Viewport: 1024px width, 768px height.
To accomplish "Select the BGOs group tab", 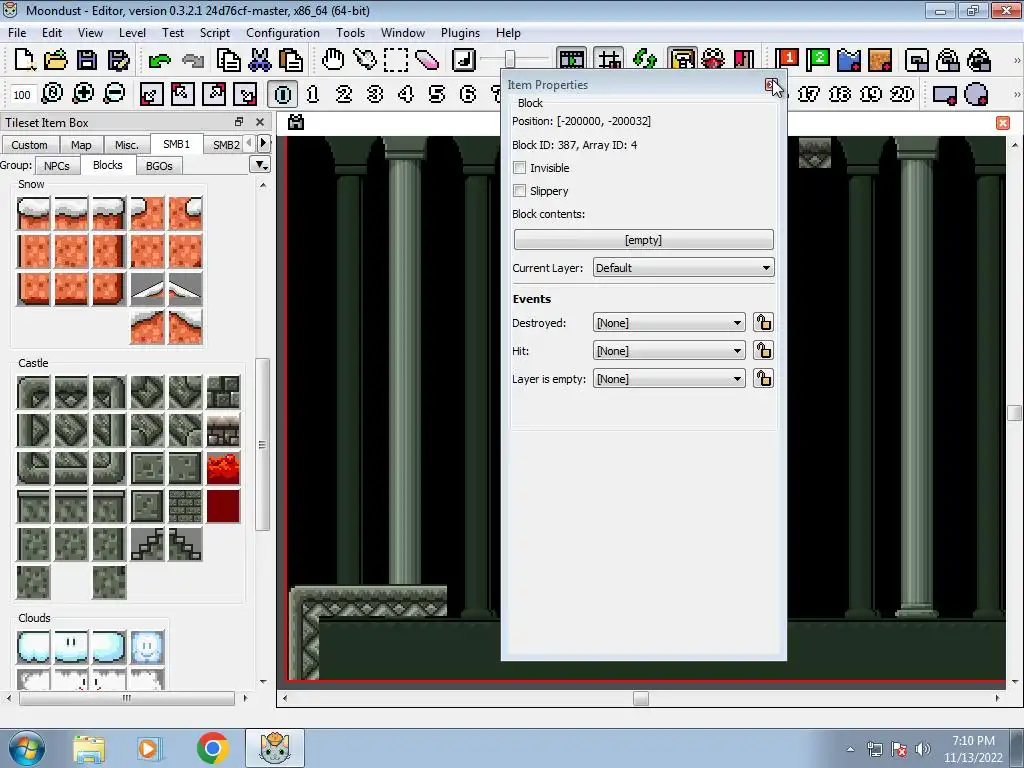I will pos(159,166).
